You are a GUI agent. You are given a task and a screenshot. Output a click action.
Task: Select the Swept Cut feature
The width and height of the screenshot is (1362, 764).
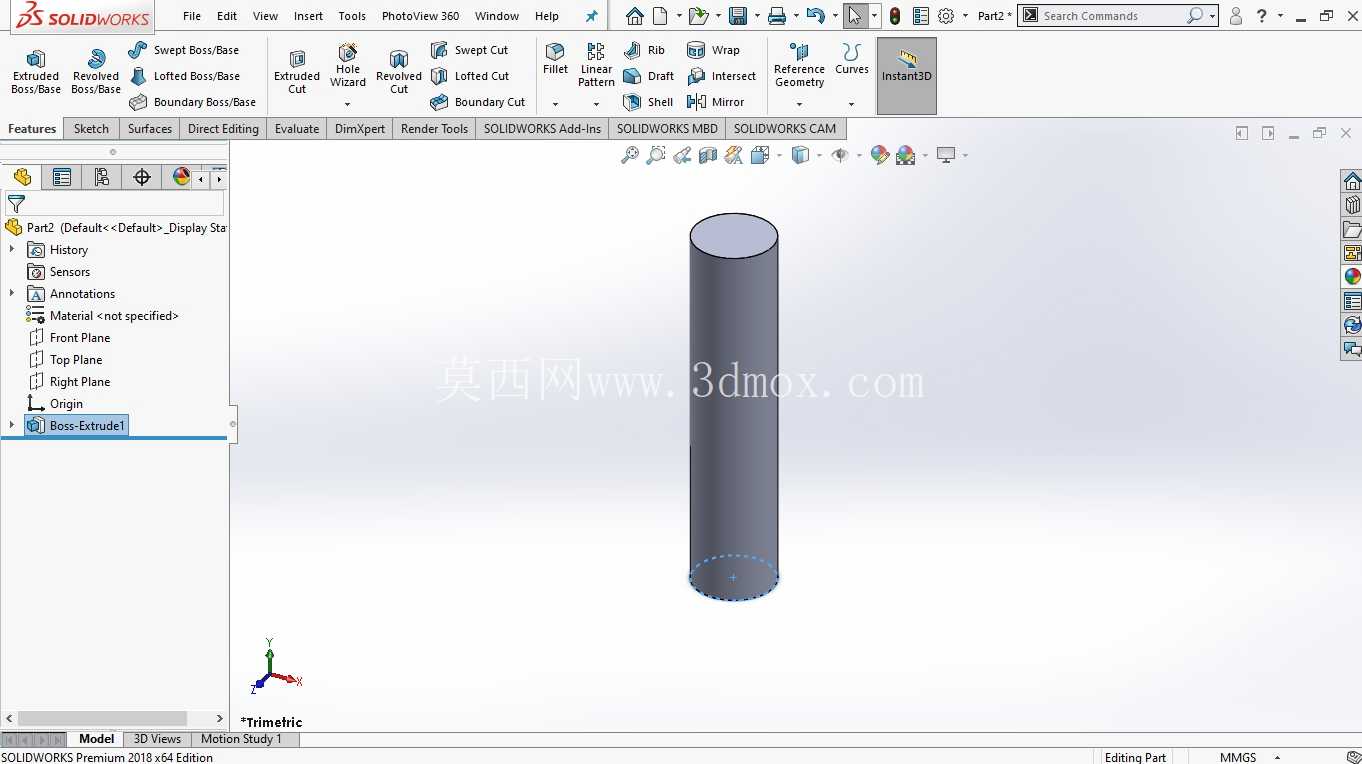[x=470, y=50]
